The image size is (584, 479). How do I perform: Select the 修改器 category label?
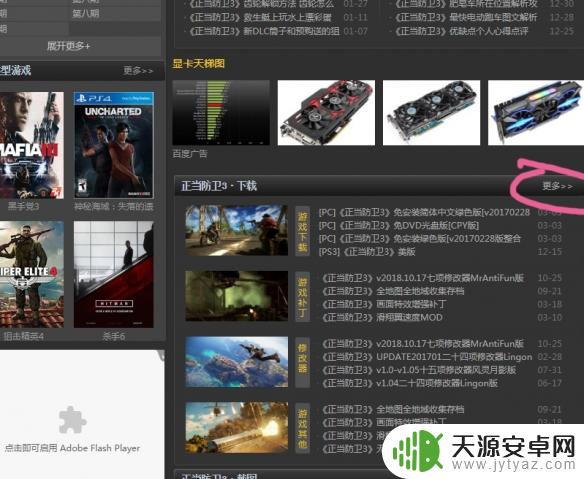[302, 362]
